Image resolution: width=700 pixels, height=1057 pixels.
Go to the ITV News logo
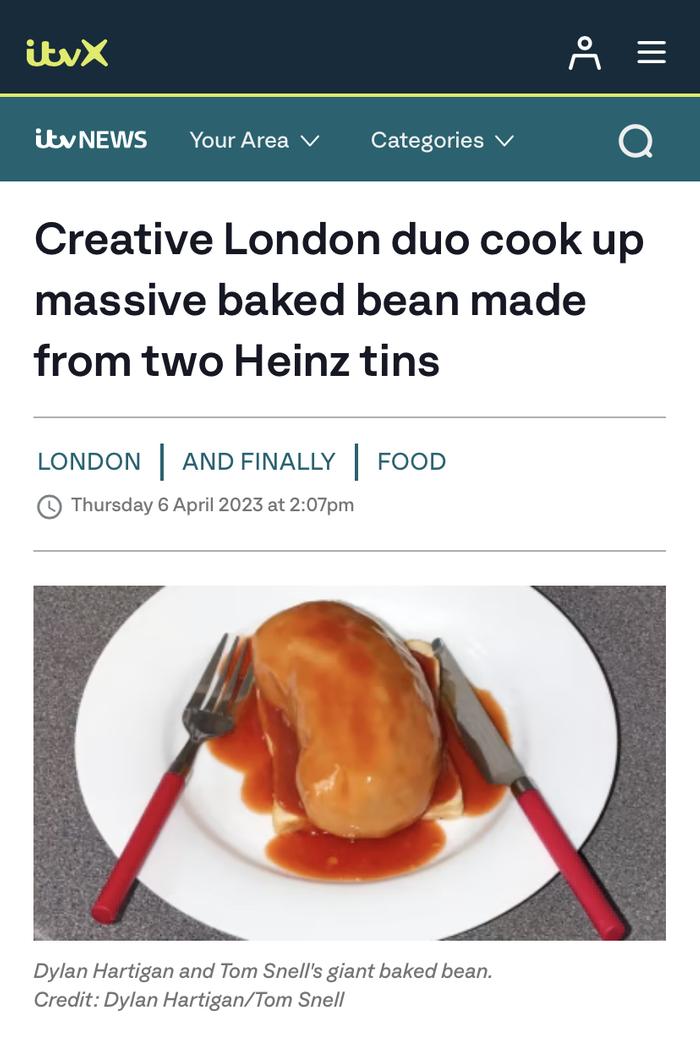coord(90,140)
